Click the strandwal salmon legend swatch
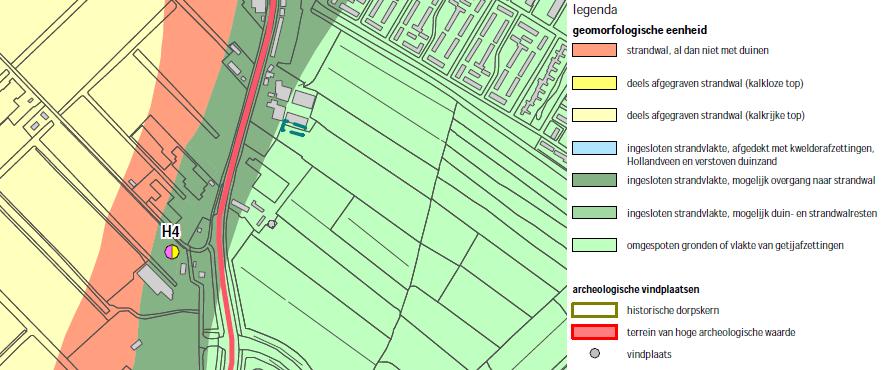Viewport: 891px width, 370px height. [594, 50]
